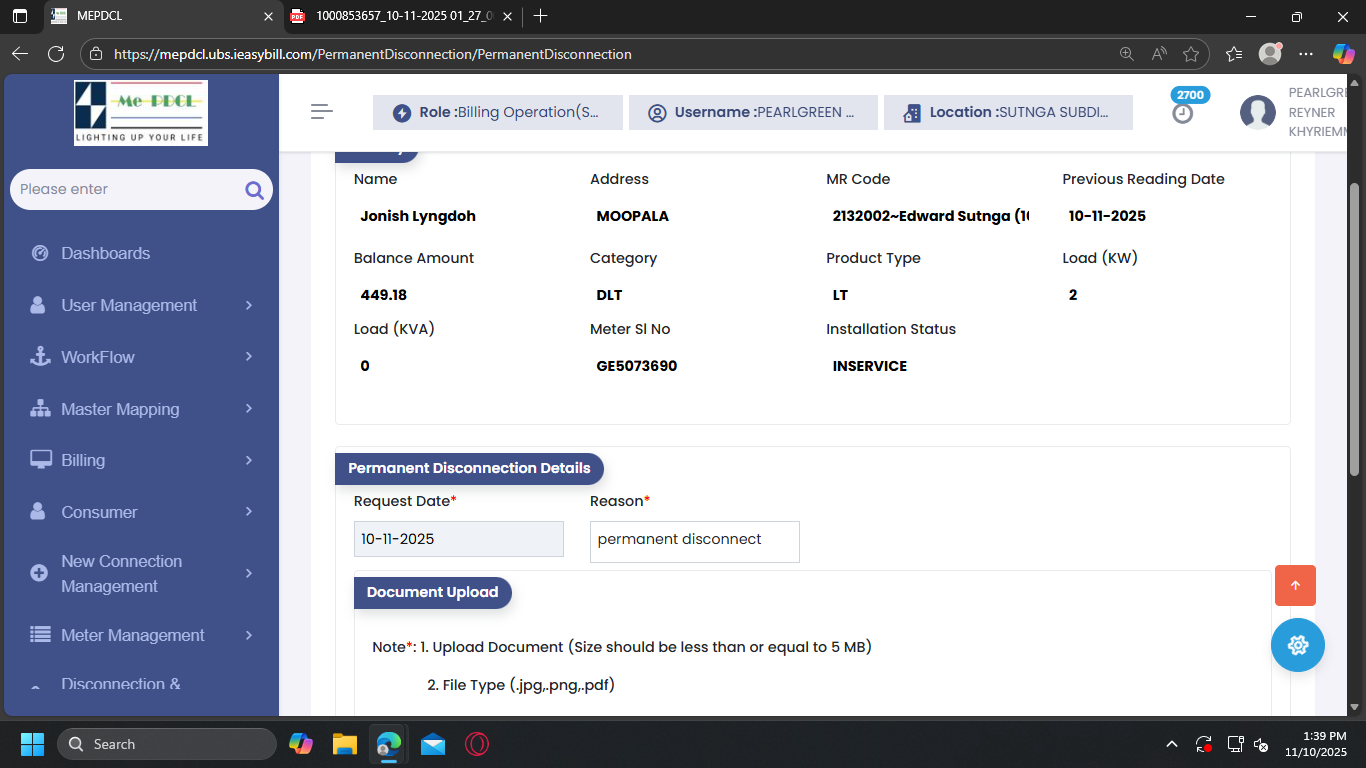Image resolution: width=1366 pixels, height=768 pixels.
Task: Click the search magnifier icon in sidebar
Action: (x=254, y=190)
